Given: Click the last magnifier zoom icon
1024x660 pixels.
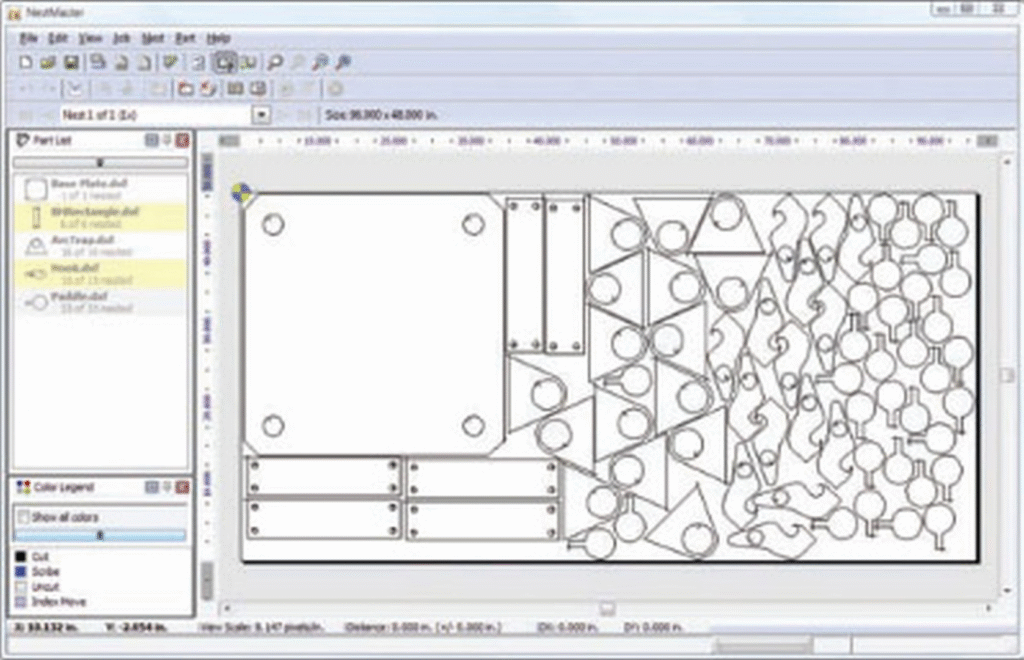Looking at the screenshot, I should point(342,62).
